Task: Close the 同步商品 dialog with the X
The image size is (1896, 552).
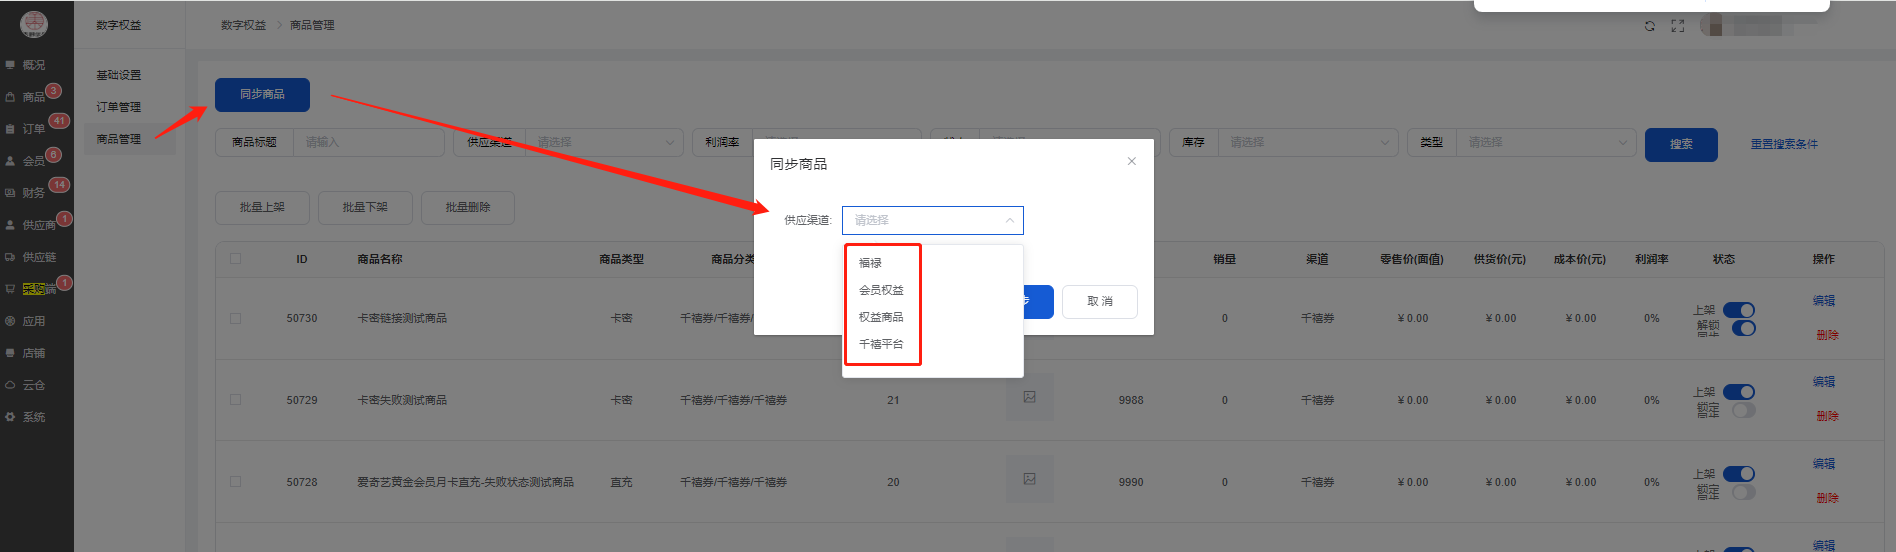Action: point(1131,161)
